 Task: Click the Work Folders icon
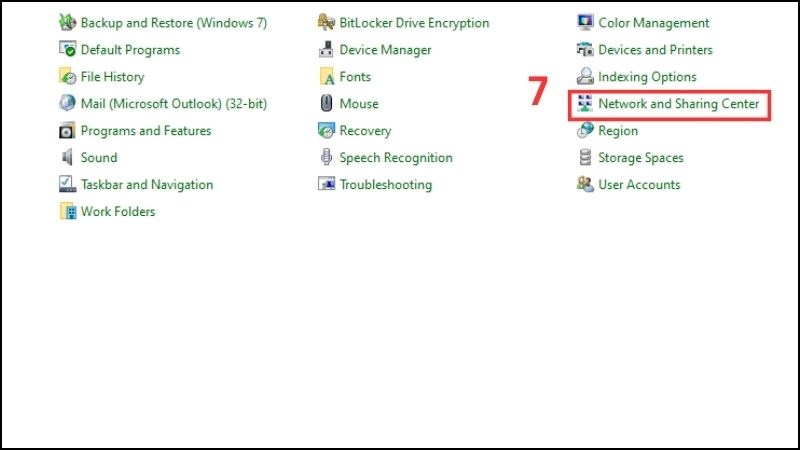point(67,211)
